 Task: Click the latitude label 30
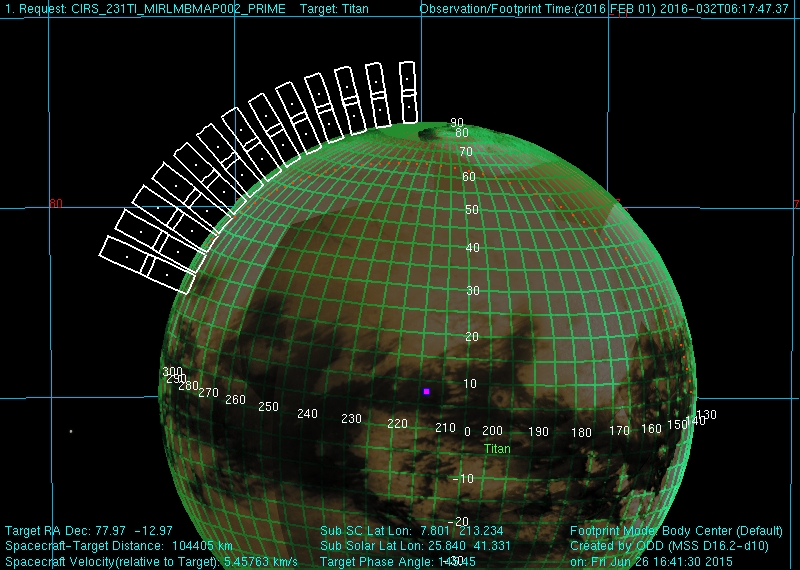tap(473, 290)
